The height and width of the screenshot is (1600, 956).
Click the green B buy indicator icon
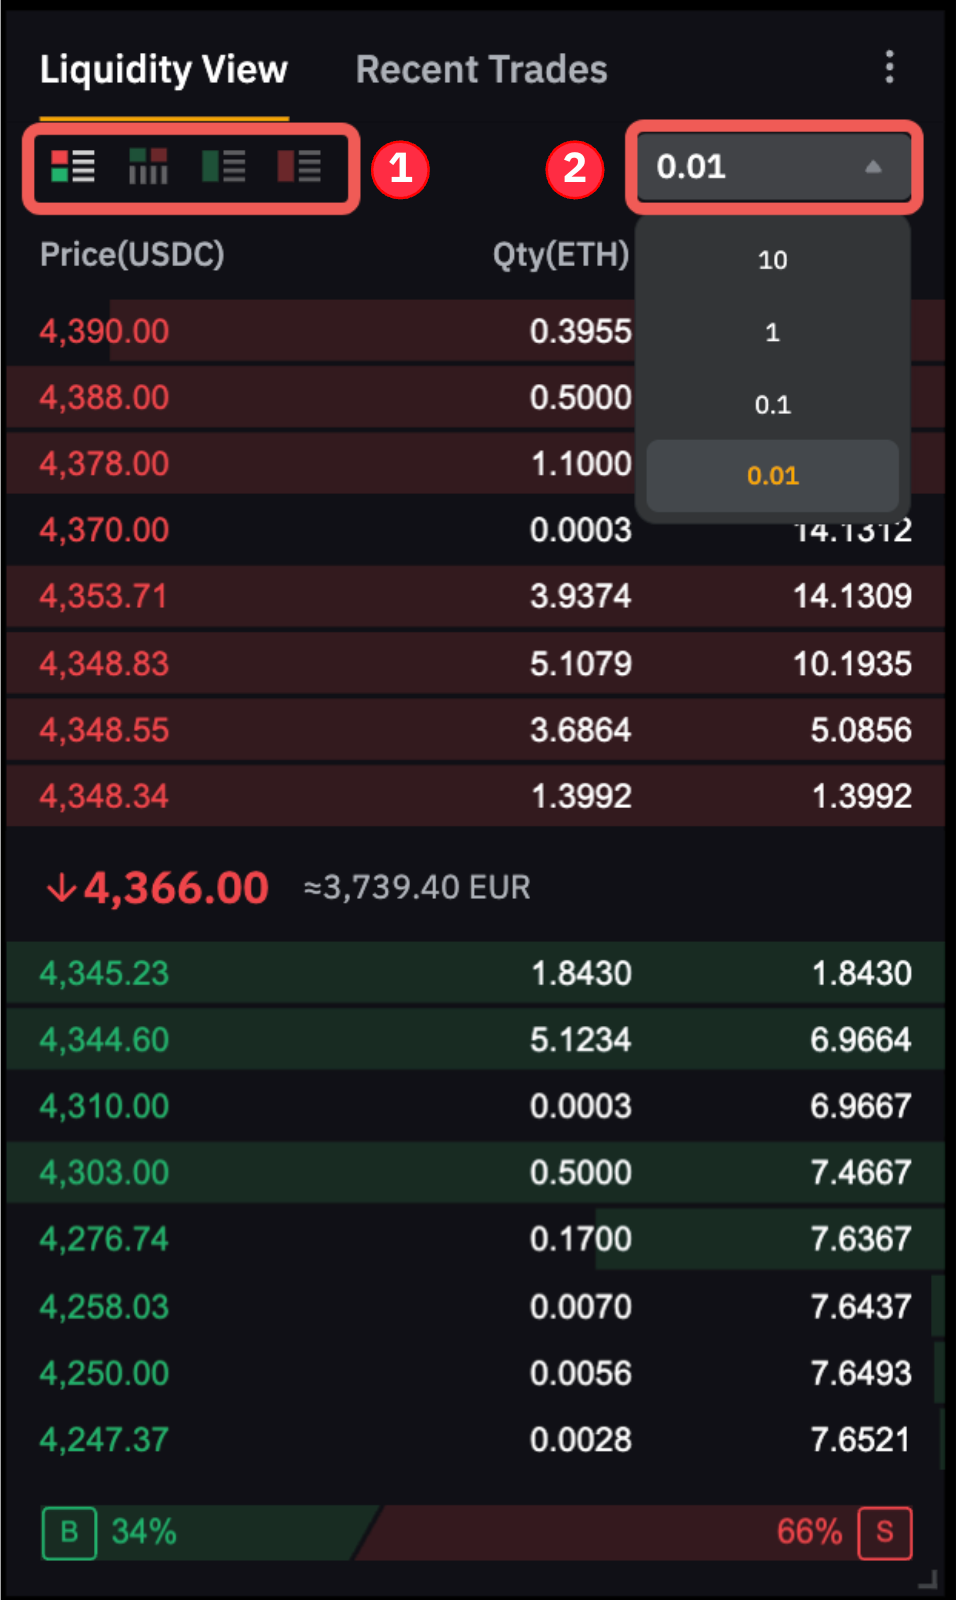click(69, 1532)
